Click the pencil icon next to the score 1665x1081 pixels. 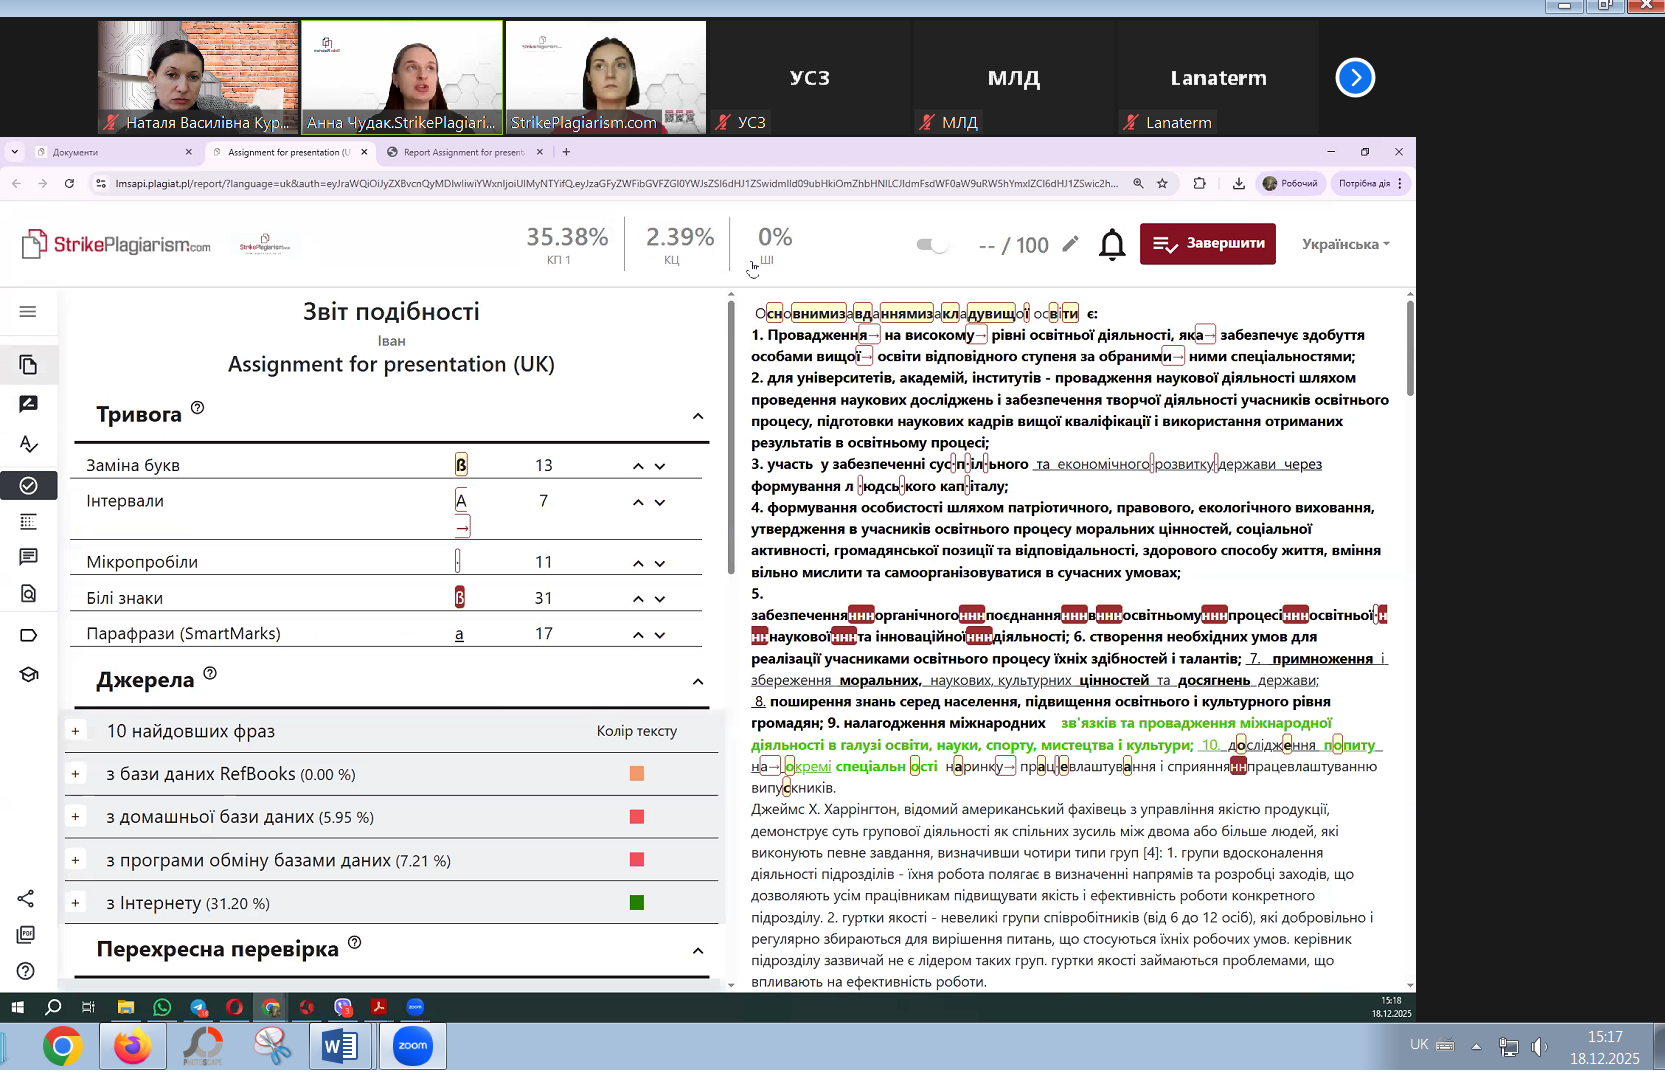[x=1070, y=244]
